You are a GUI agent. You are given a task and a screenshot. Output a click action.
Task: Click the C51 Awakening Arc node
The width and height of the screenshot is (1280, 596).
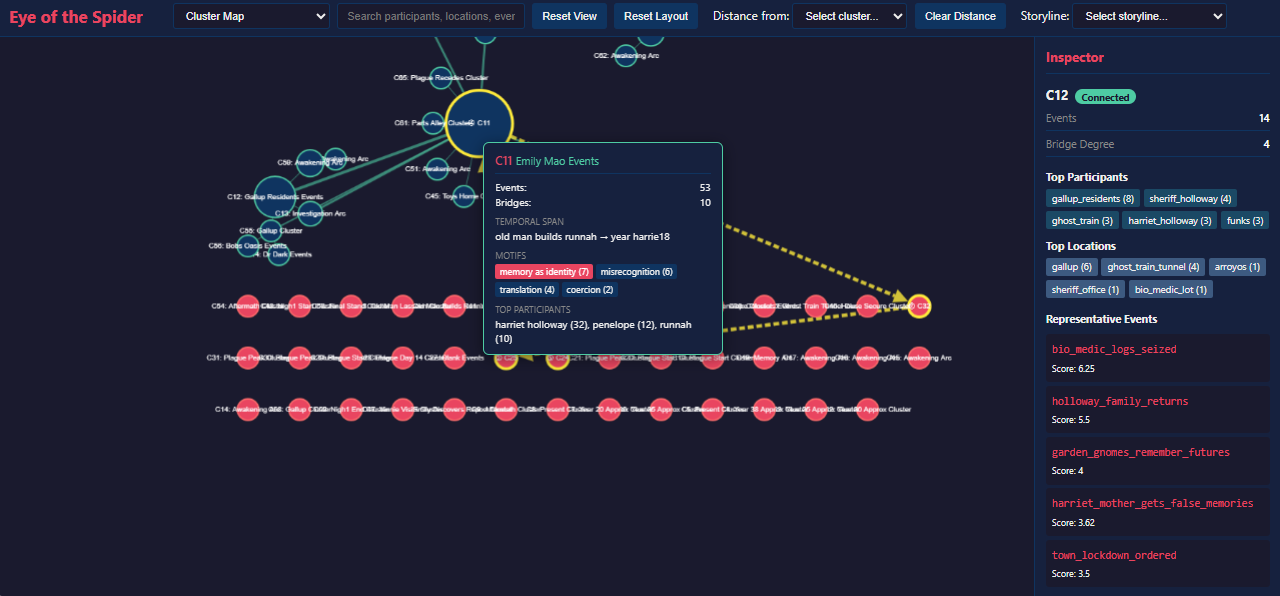[437, 169]
